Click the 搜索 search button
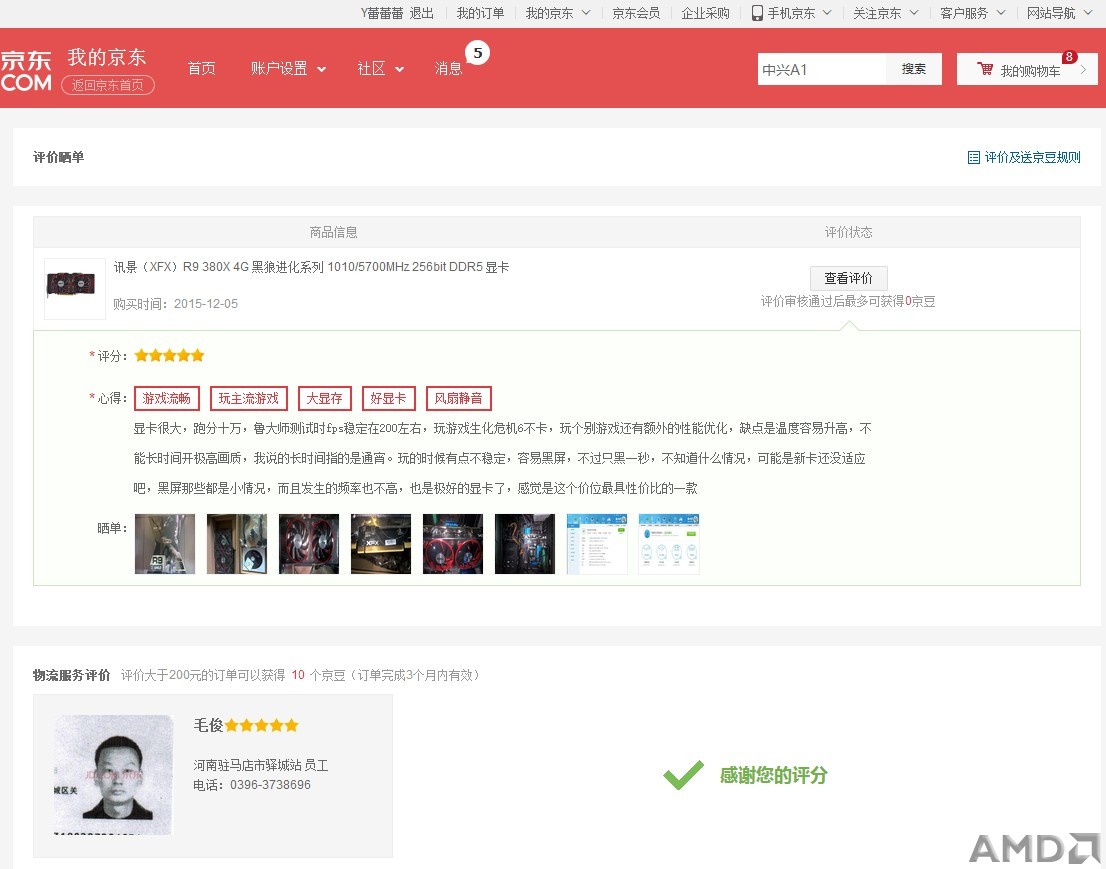Viewport: 1106px width, 869px height. point(913,69)
